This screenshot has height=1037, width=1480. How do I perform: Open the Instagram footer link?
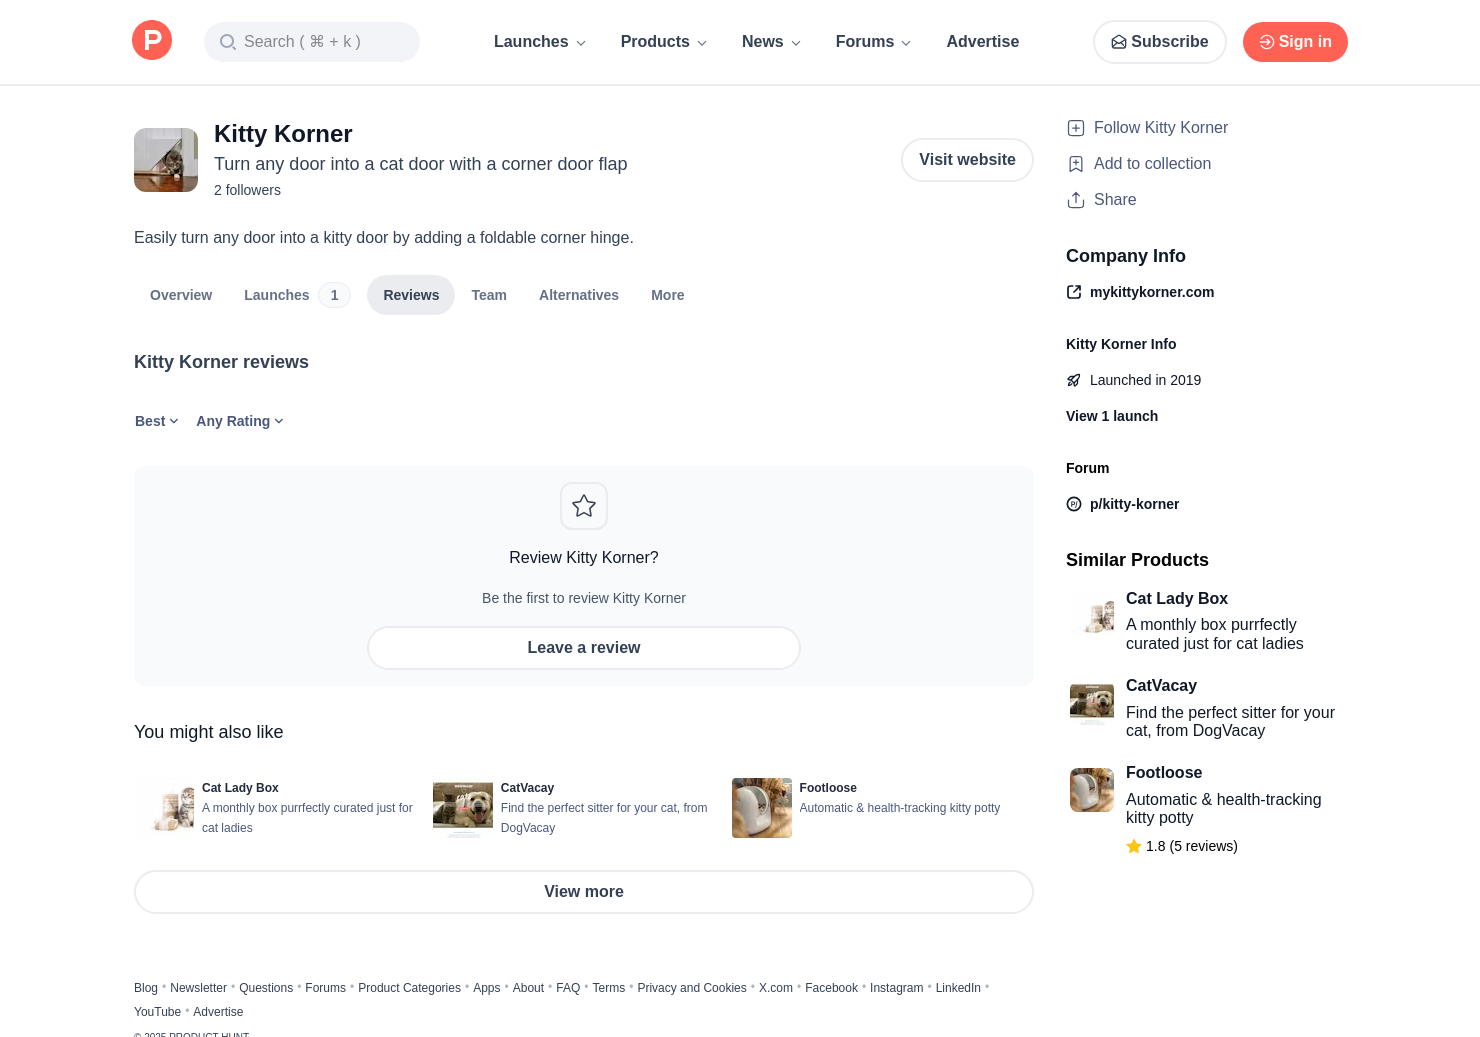click(896, 988)
